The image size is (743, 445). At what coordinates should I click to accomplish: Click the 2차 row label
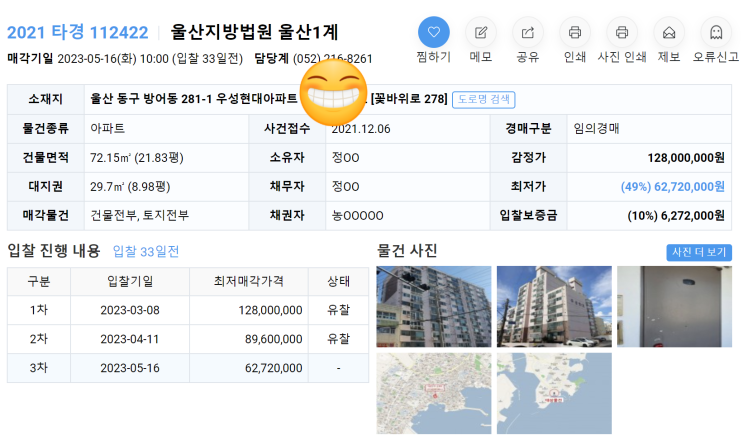click(x=39, y=339)
